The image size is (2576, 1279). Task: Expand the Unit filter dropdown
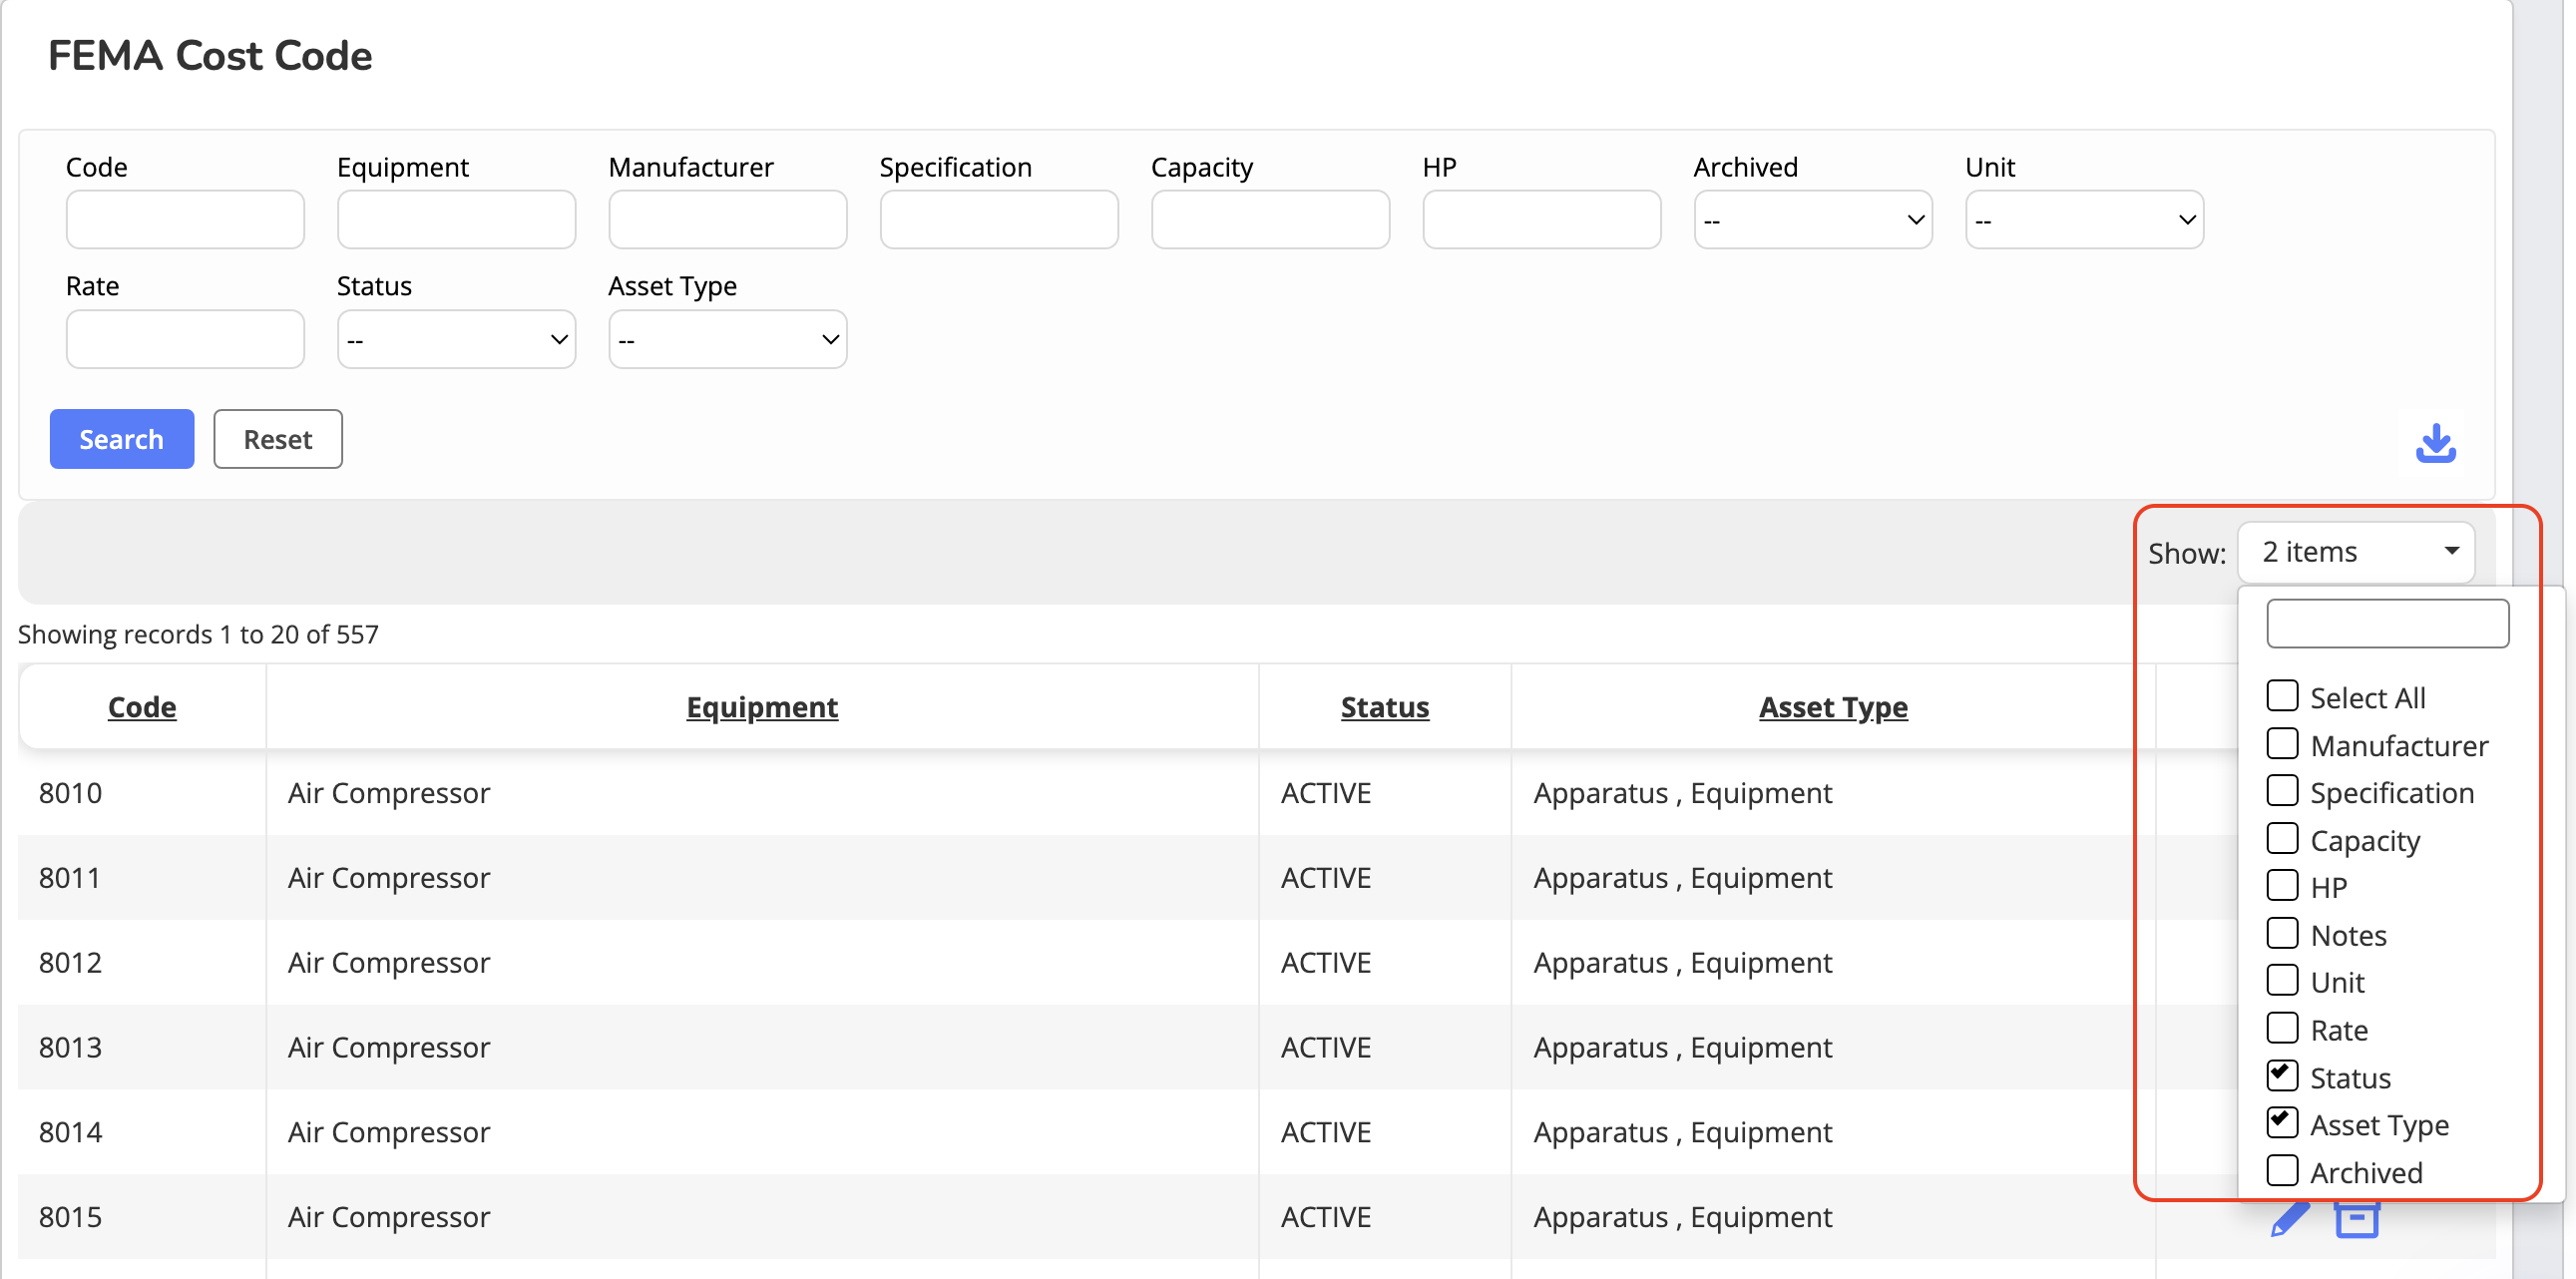[2083, 220]
